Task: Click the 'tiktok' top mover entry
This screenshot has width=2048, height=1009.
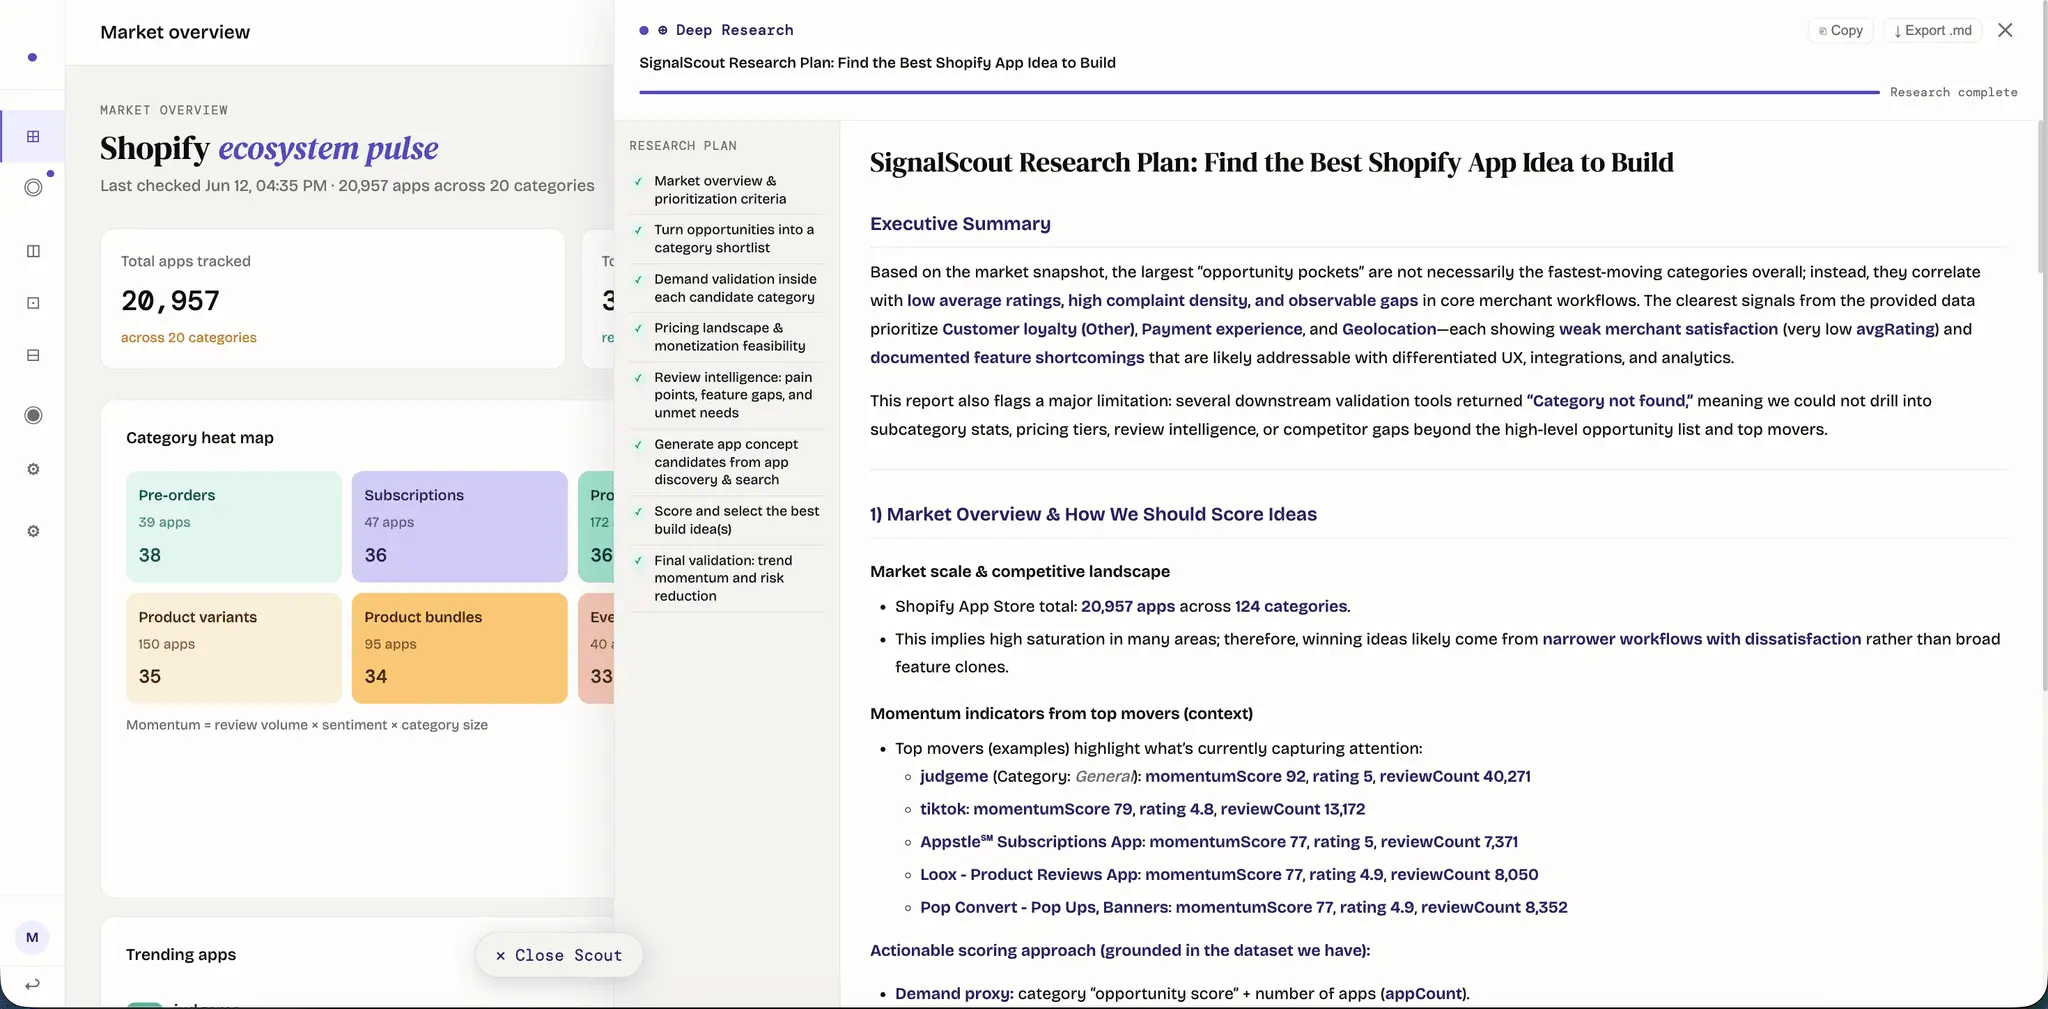Action: click(x=1142, y=809)
